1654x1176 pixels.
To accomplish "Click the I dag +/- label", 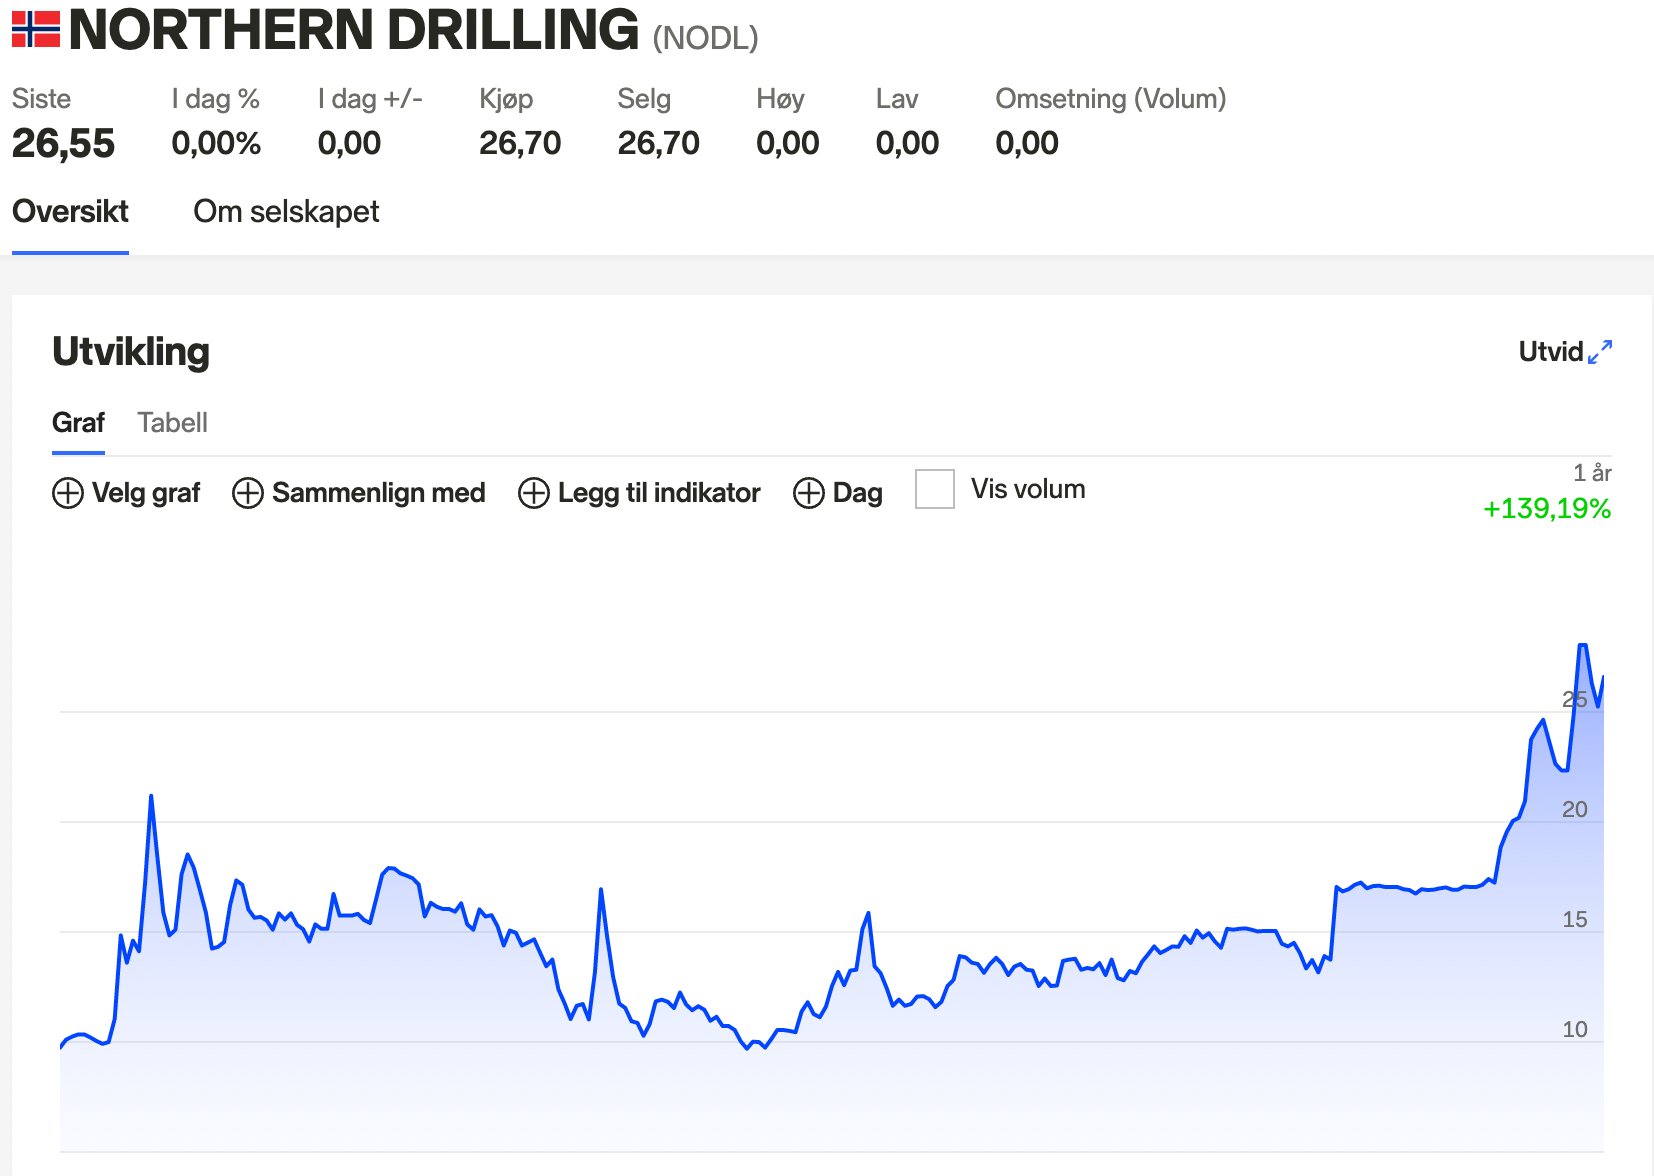I will pyautogui.click(x=370, y=99).
